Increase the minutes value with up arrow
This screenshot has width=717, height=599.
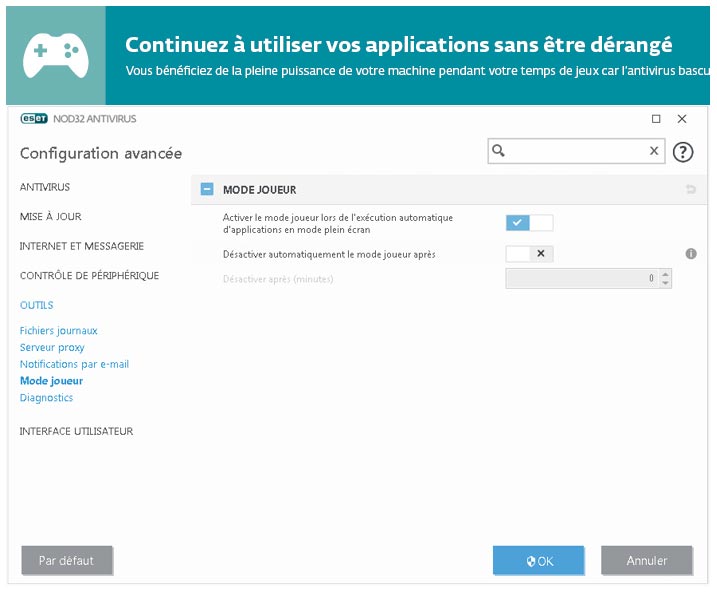coord(666,274)
